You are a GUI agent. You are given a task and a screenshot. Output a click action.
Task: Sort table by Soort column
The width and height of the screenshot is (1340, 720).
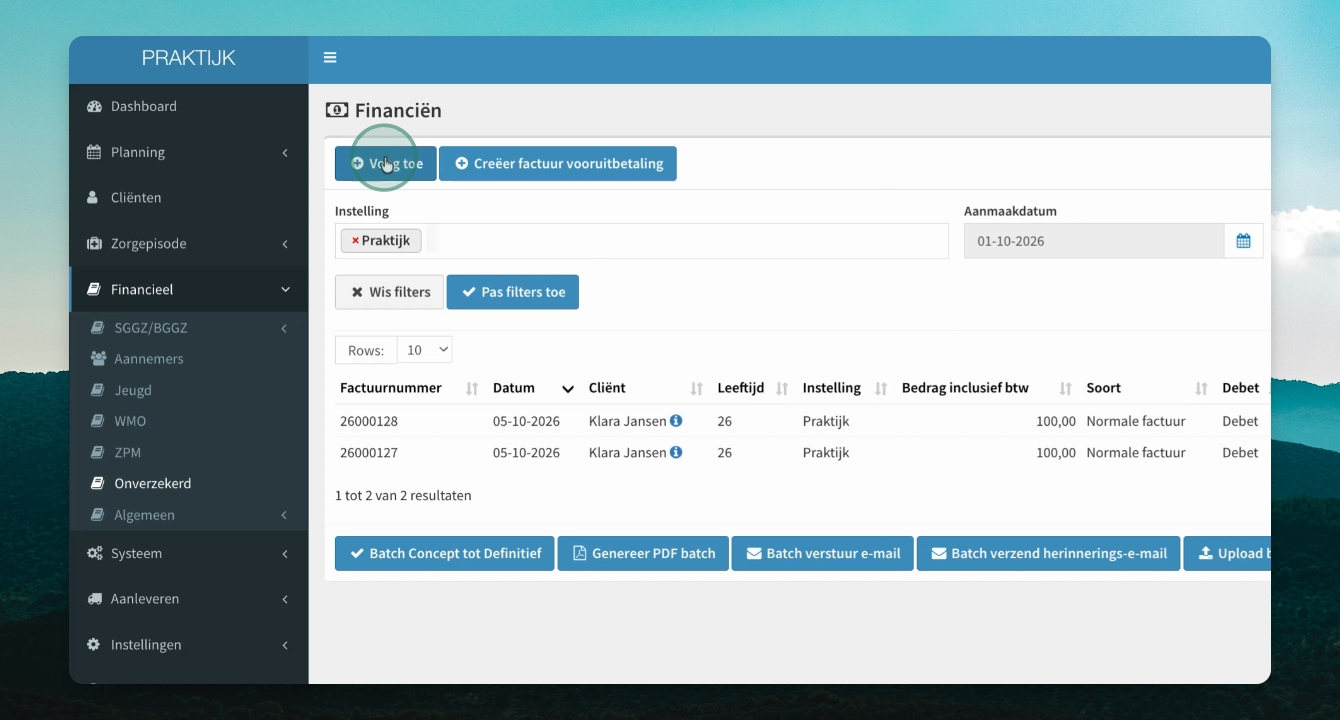point(1201,388)
